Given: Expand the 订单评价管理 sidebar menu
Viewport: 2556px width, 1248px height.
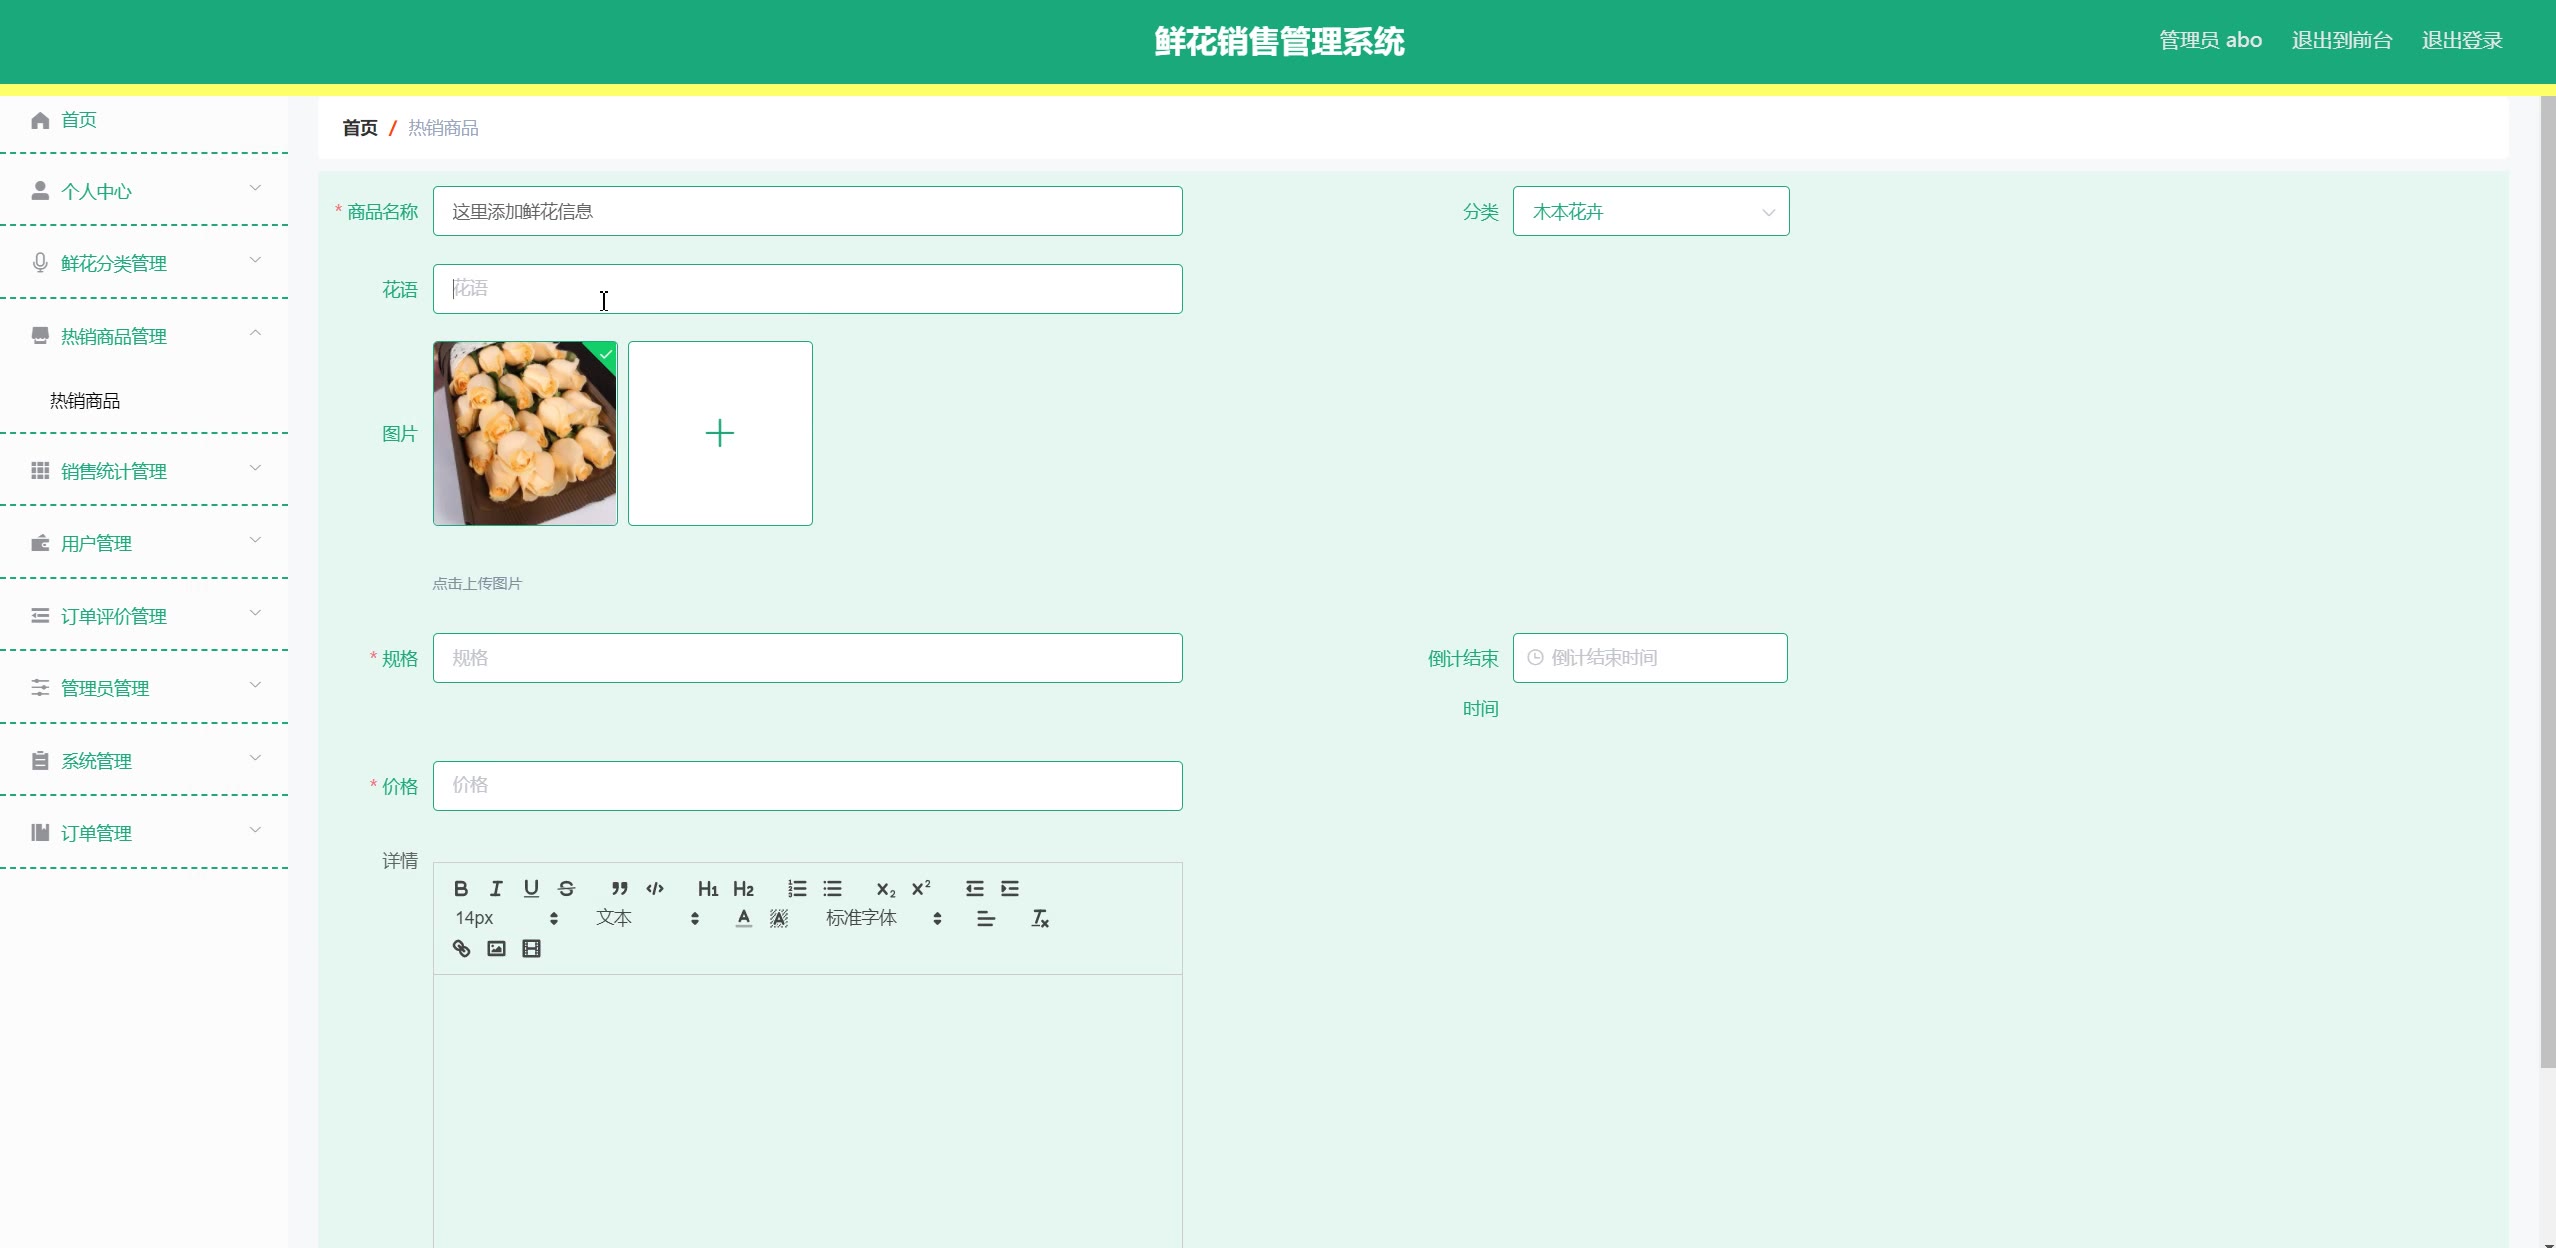Looking at the screenshot, I should 144,616.
